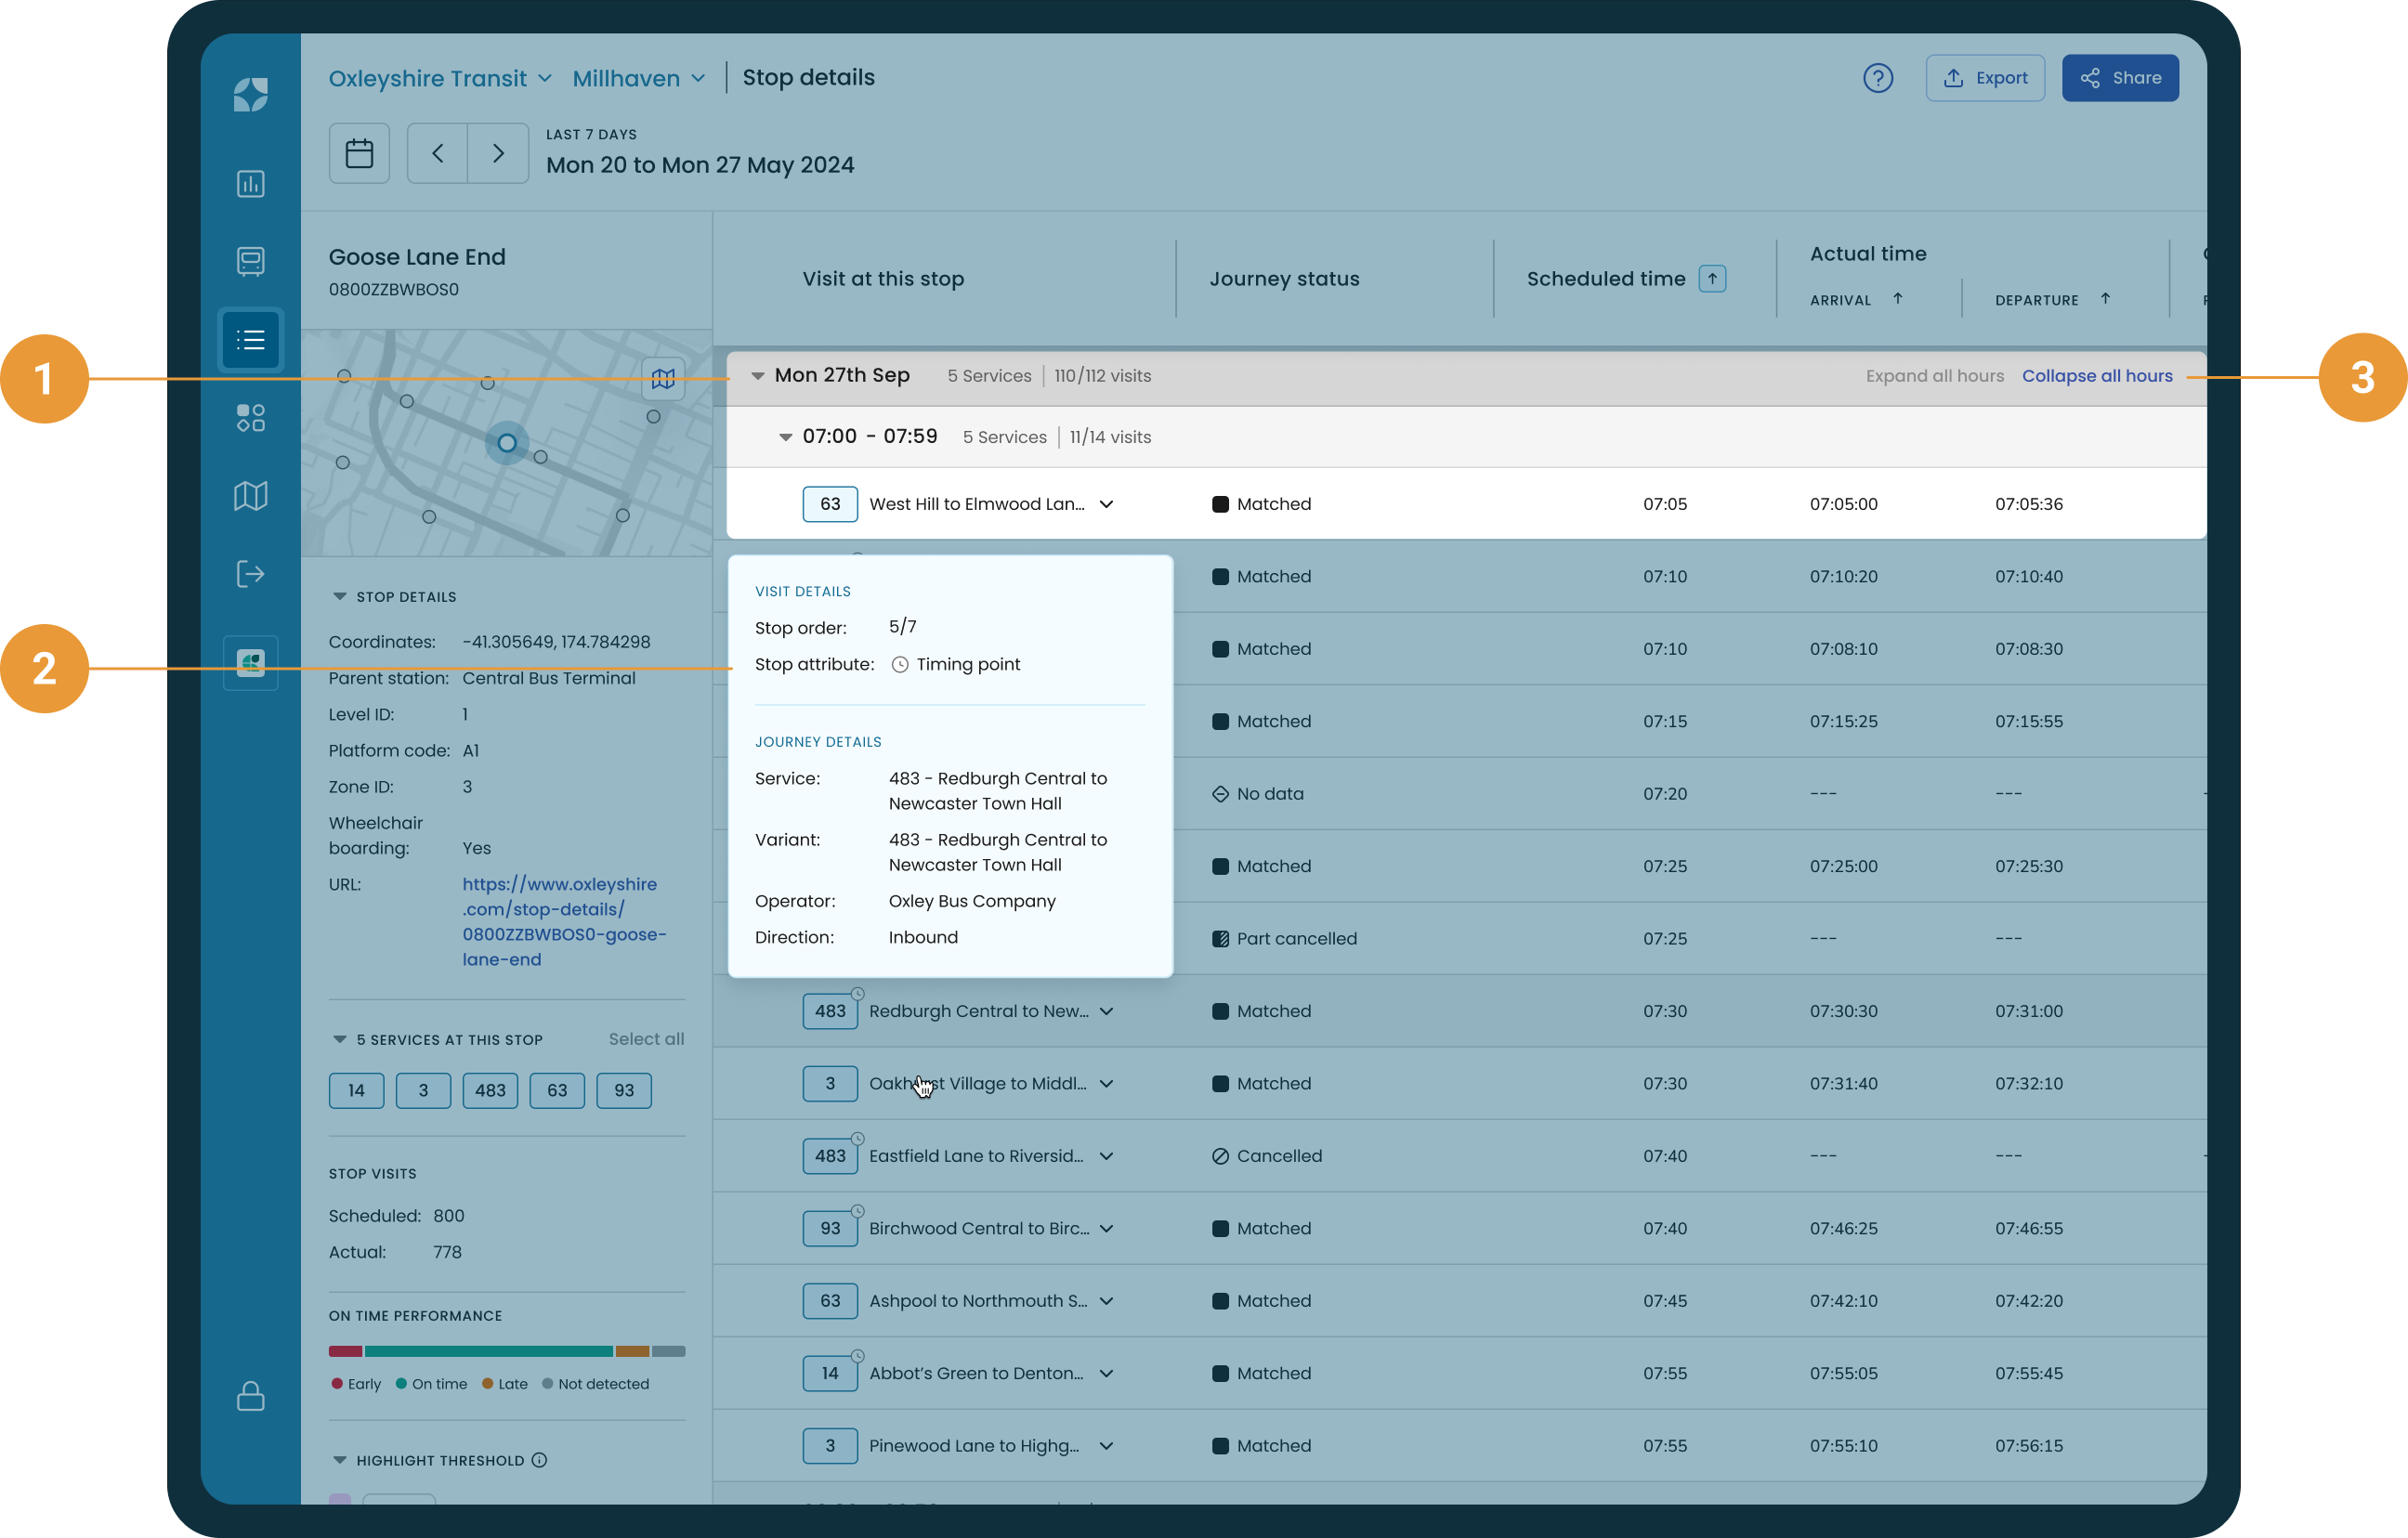
Task: Click the map toggle icon on minimap
Action: [x=663, y=379]
